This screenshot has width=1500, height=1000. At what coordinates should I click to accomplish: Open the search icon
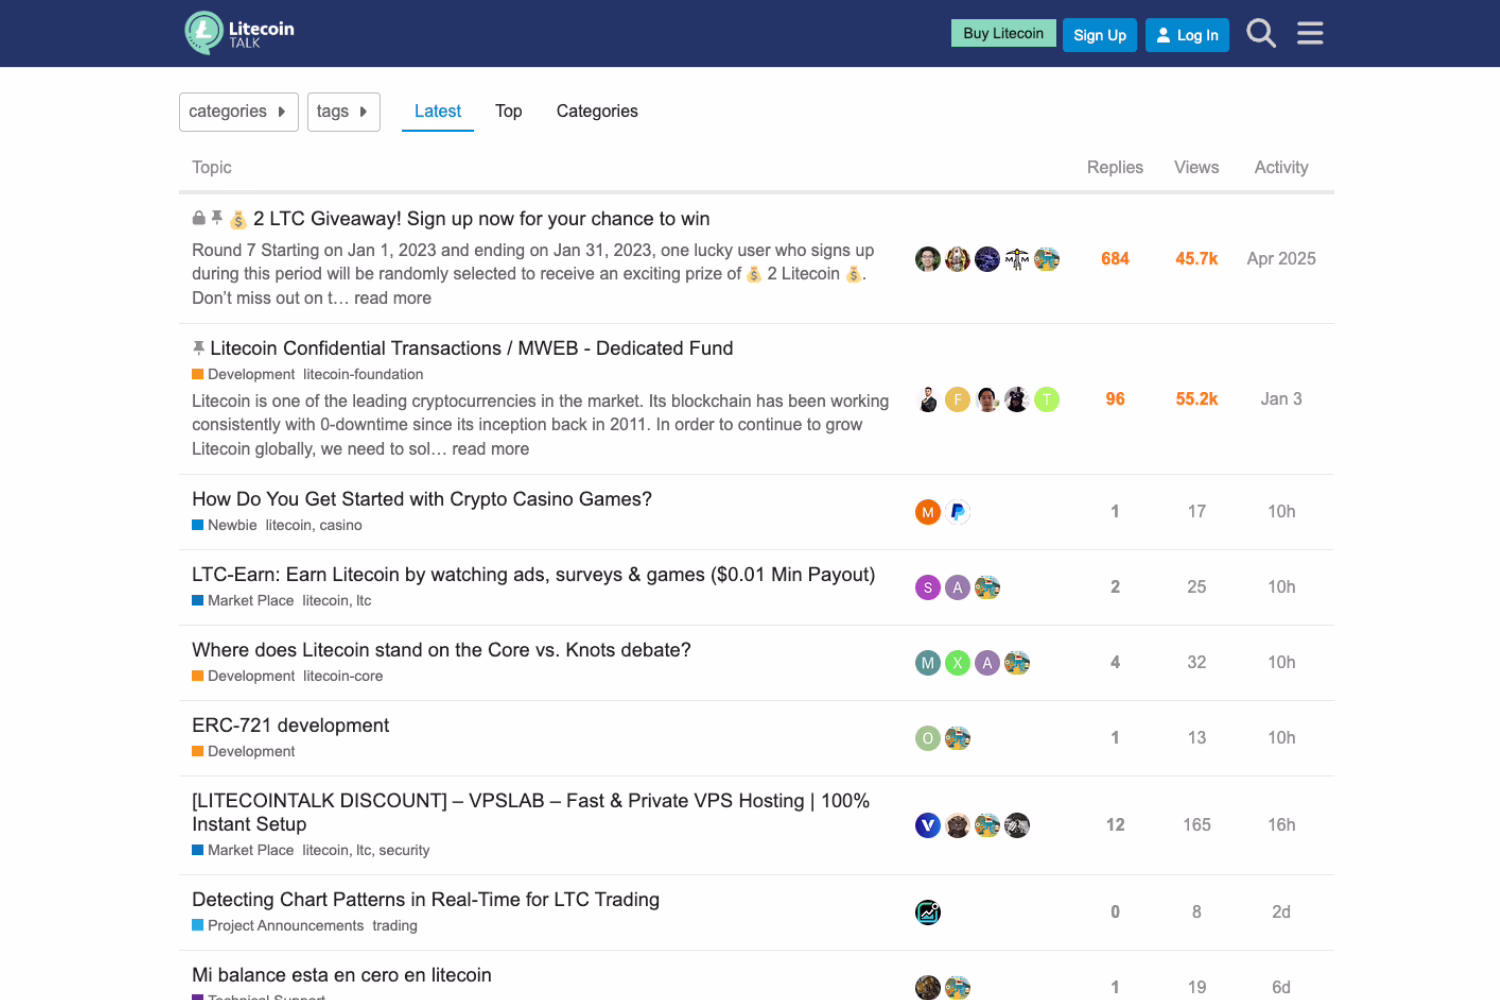(1261, 33)
